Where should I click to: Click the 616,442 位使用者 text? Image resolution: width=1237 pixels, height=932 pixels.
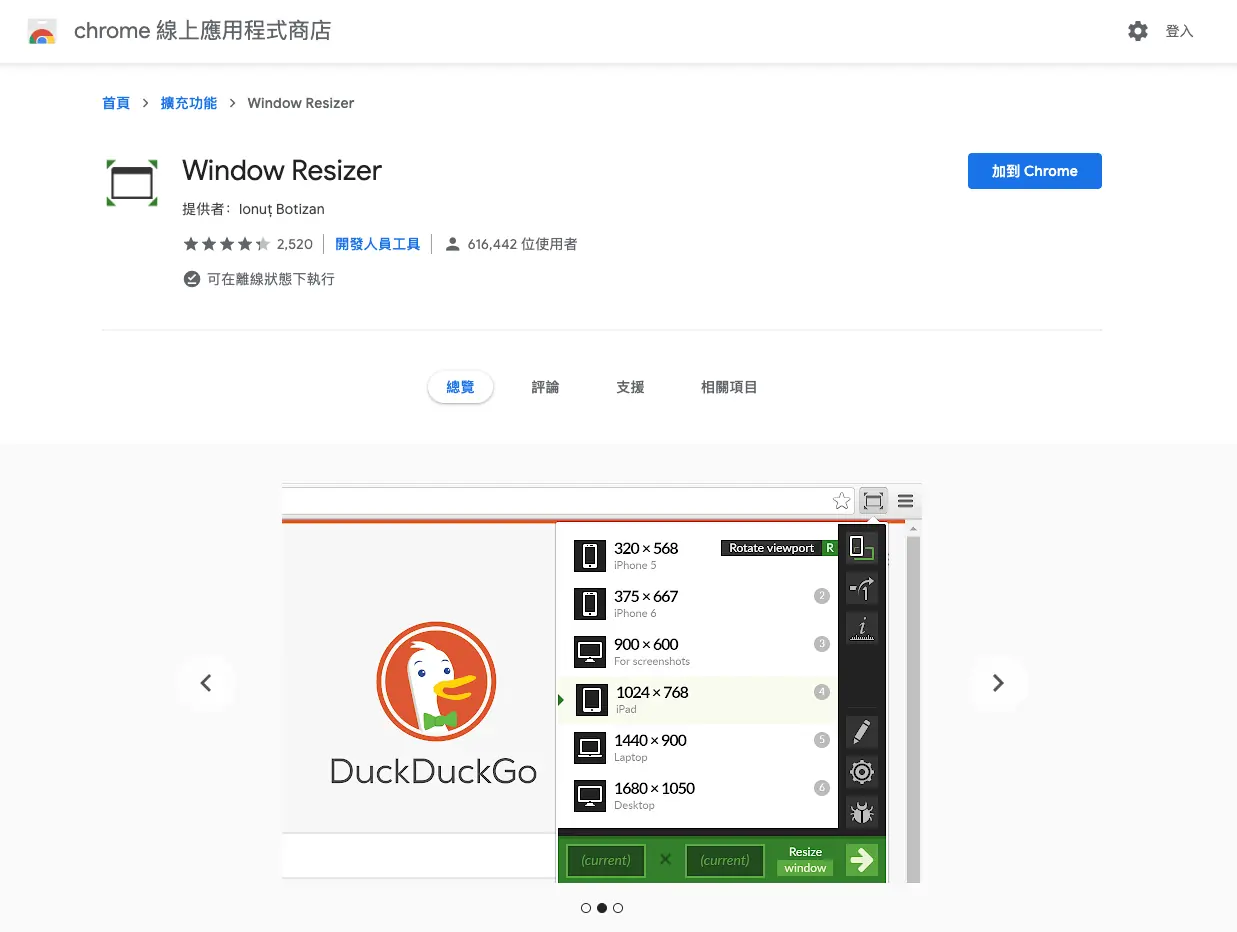point(522,244)
